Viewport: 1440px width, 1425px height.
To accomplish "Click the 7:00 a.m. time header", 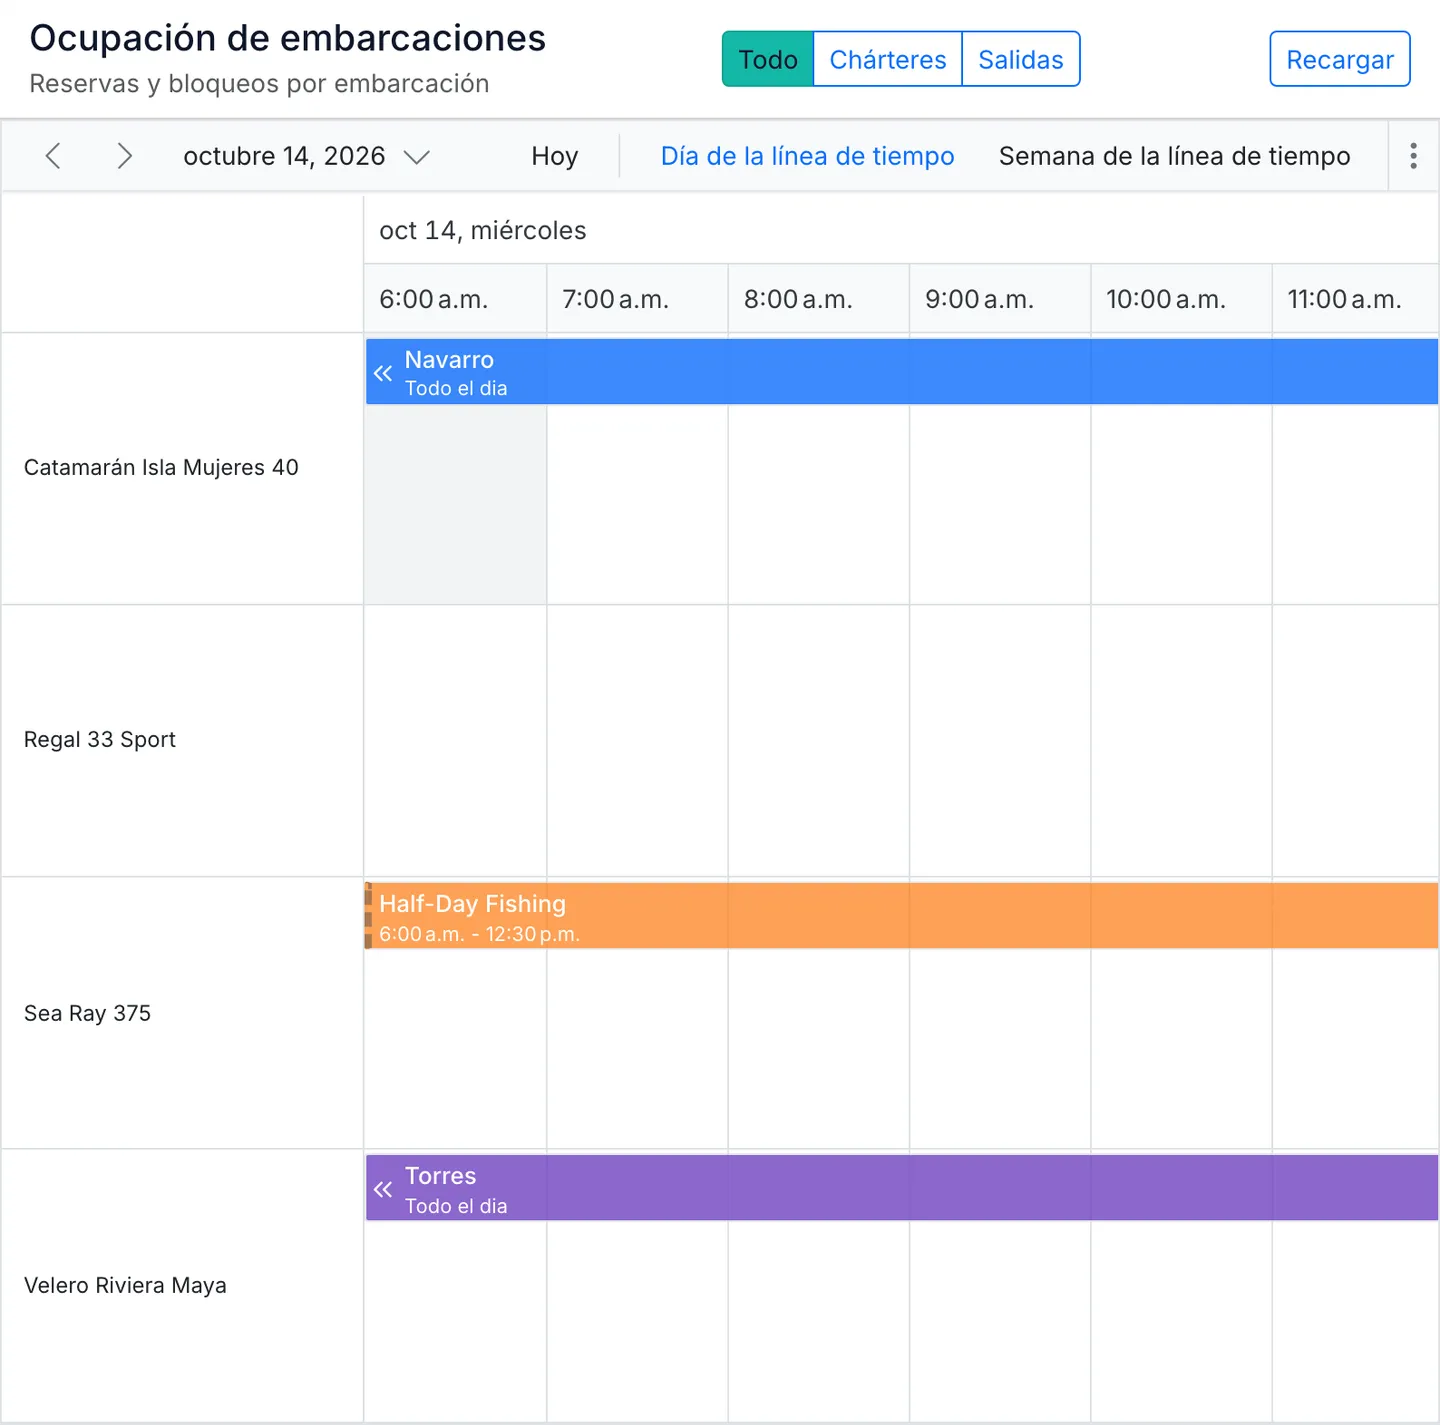I will [637, 299].
